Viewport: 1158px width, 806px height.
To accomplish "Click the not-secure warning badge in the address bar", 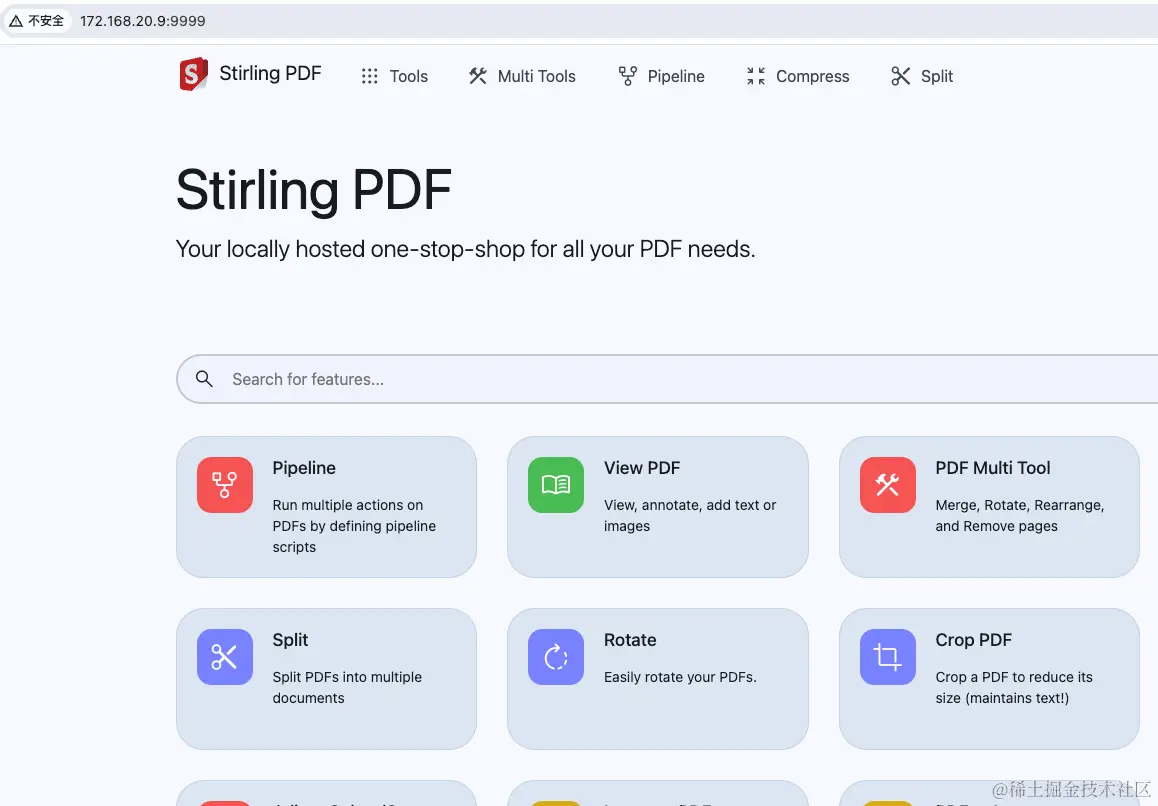I will (36, 21).
